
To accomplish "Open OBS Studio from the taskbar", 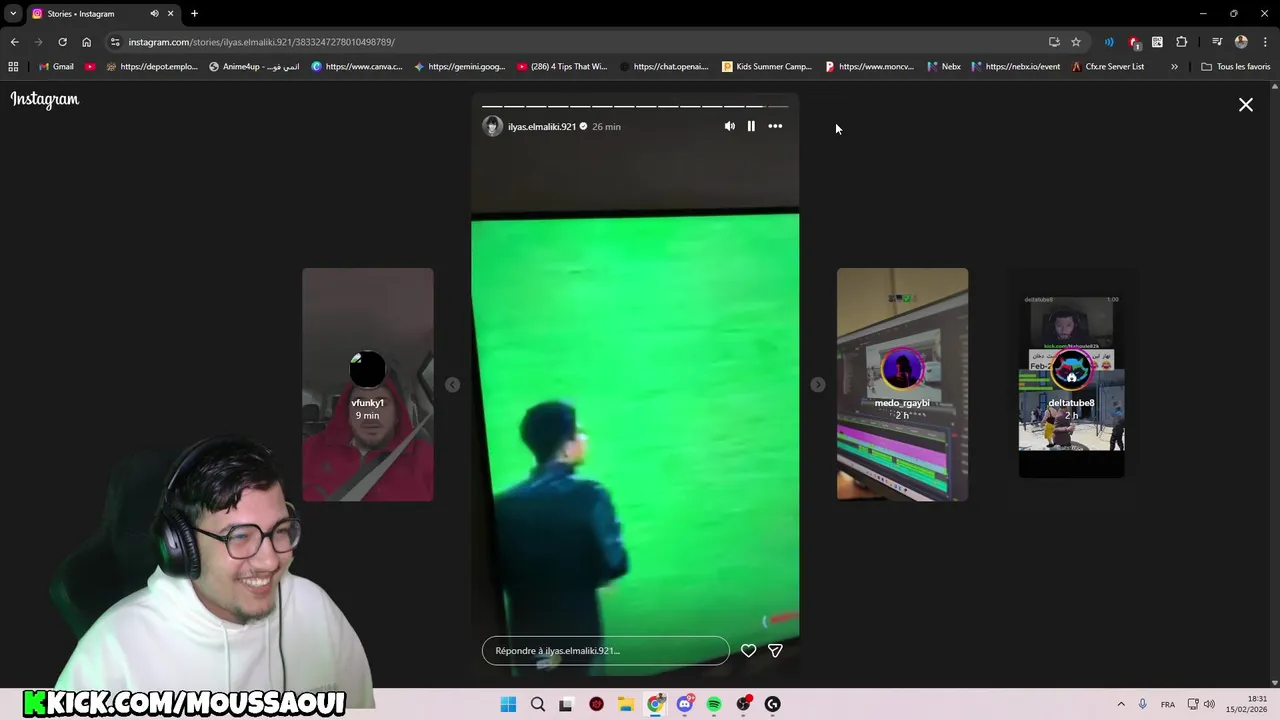I will pyautogui.click(x=743, y=704).
